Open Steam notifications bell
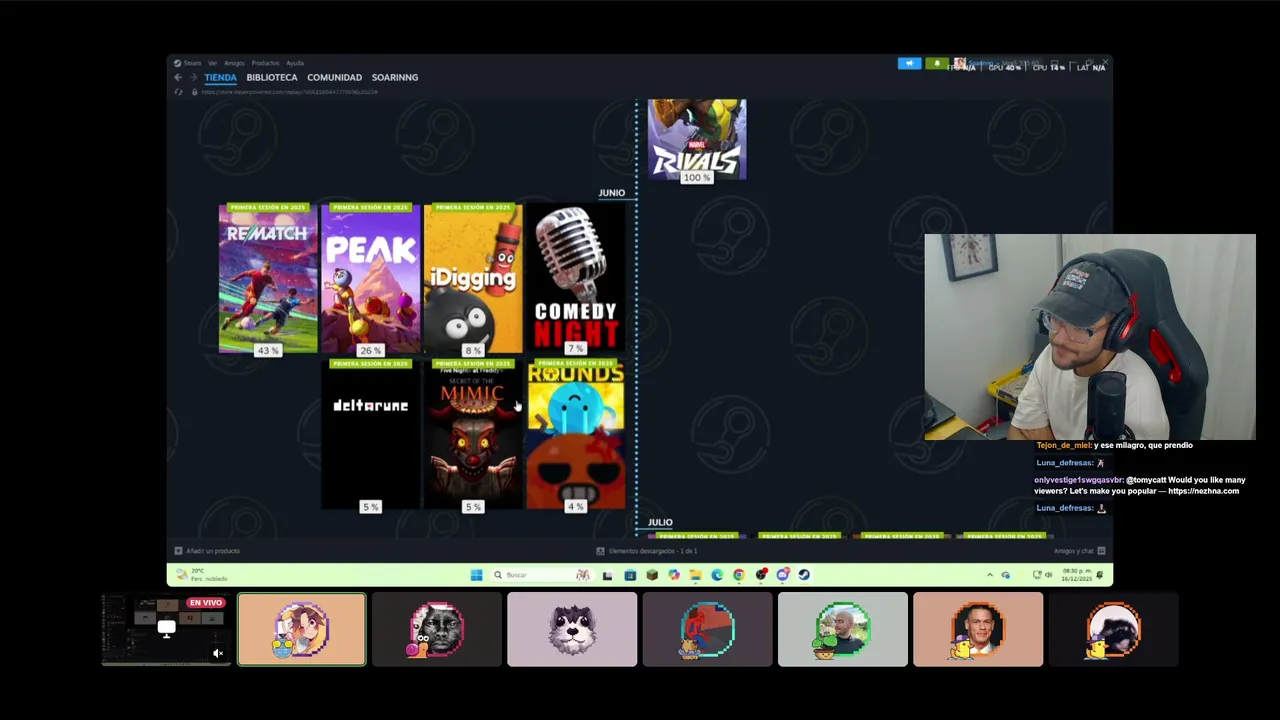The image size is (1280, 720). [937, 64]
